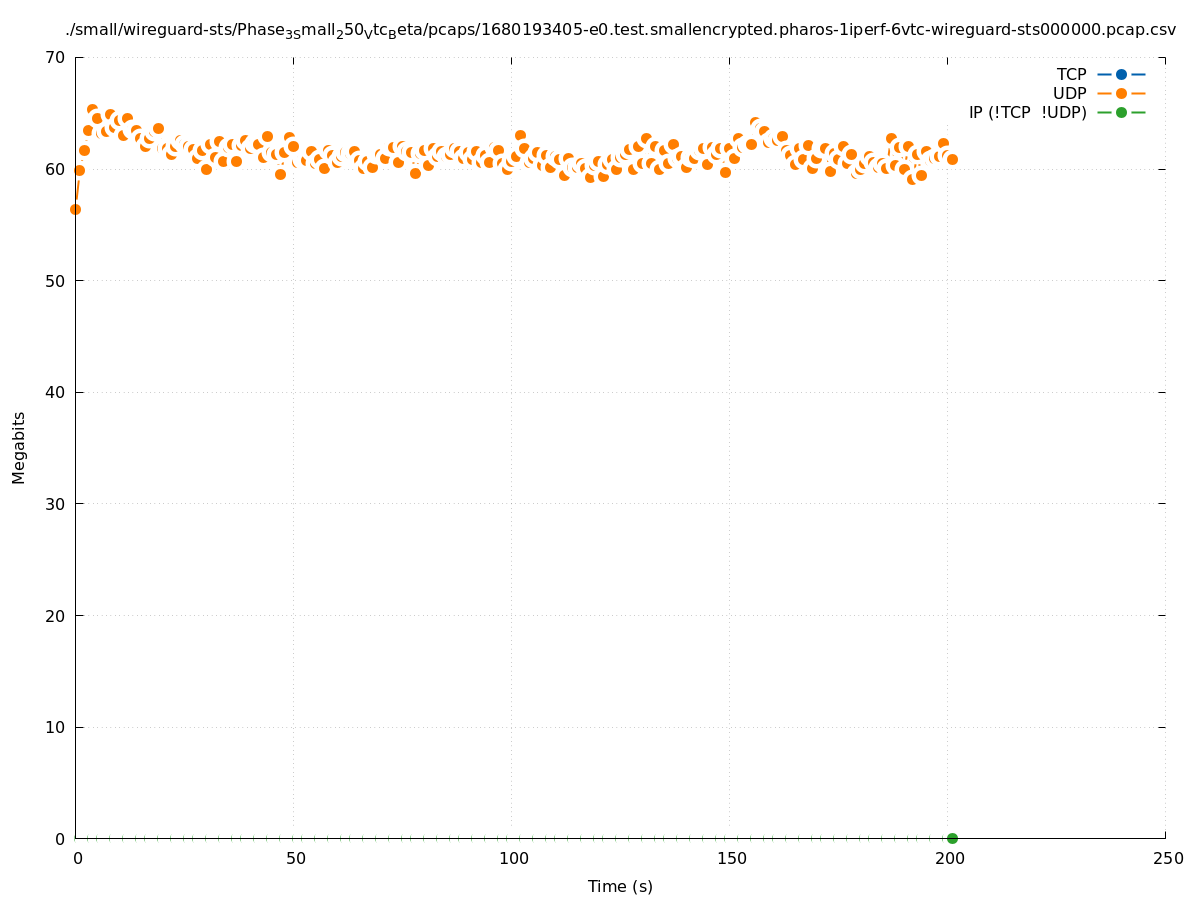Click the 30 tick label on y-axis
The height and width of the screenshot is (900, 1197).
pos(55,504)
